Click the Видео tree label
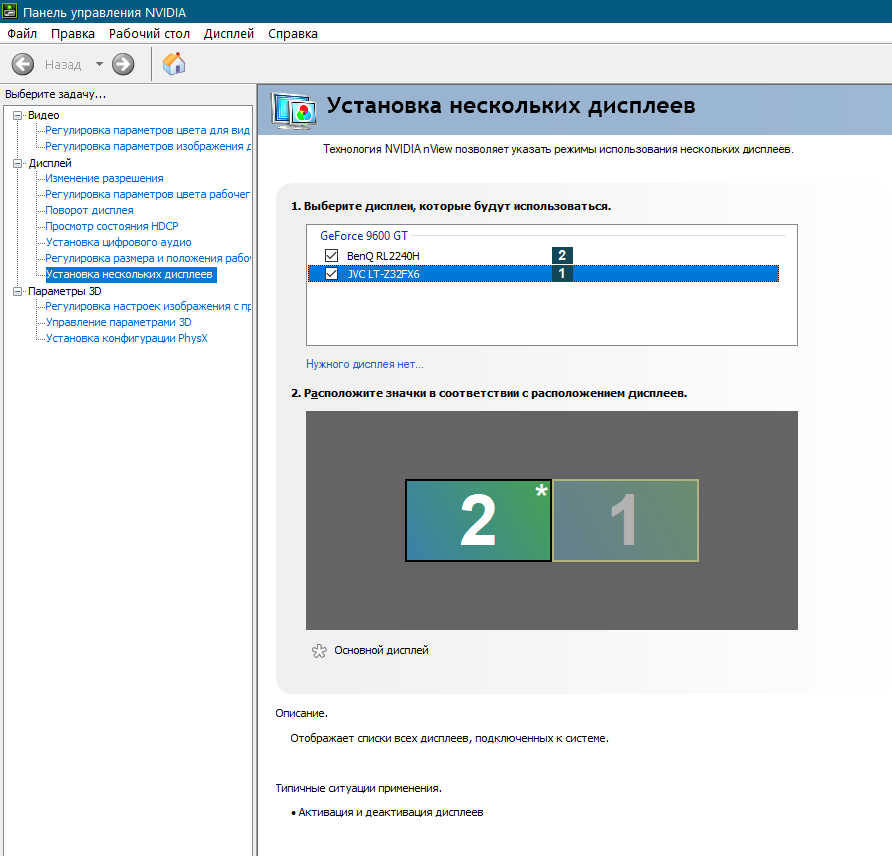The image size is (892, 856). [x=44, y=115]
